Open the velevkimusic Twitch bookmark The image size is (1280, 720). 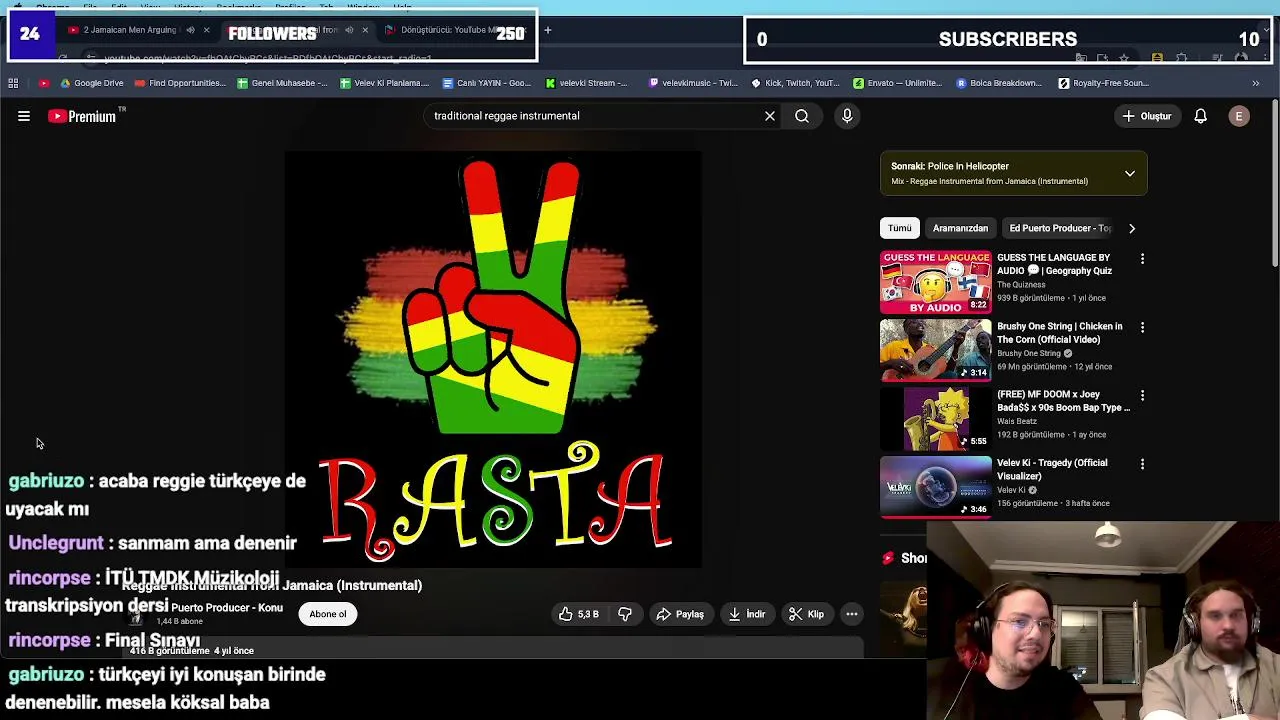(693, 83)
